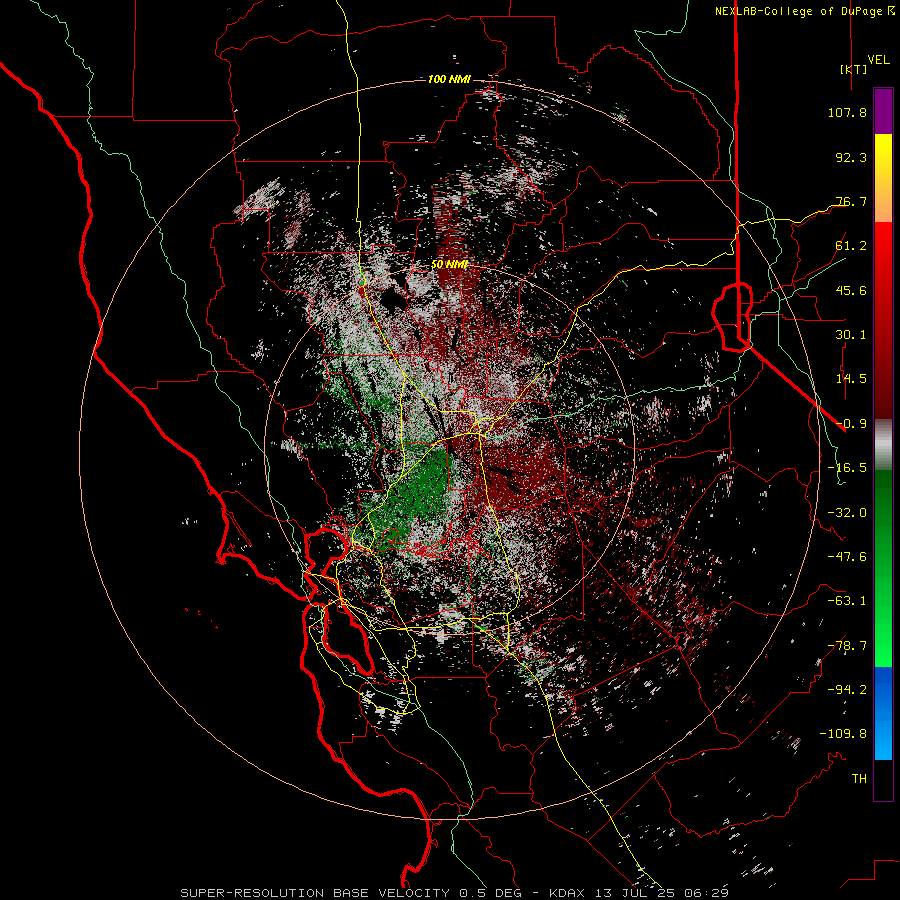
Task: Click the -16.5 velocity scale value
Action: (847, 468)
